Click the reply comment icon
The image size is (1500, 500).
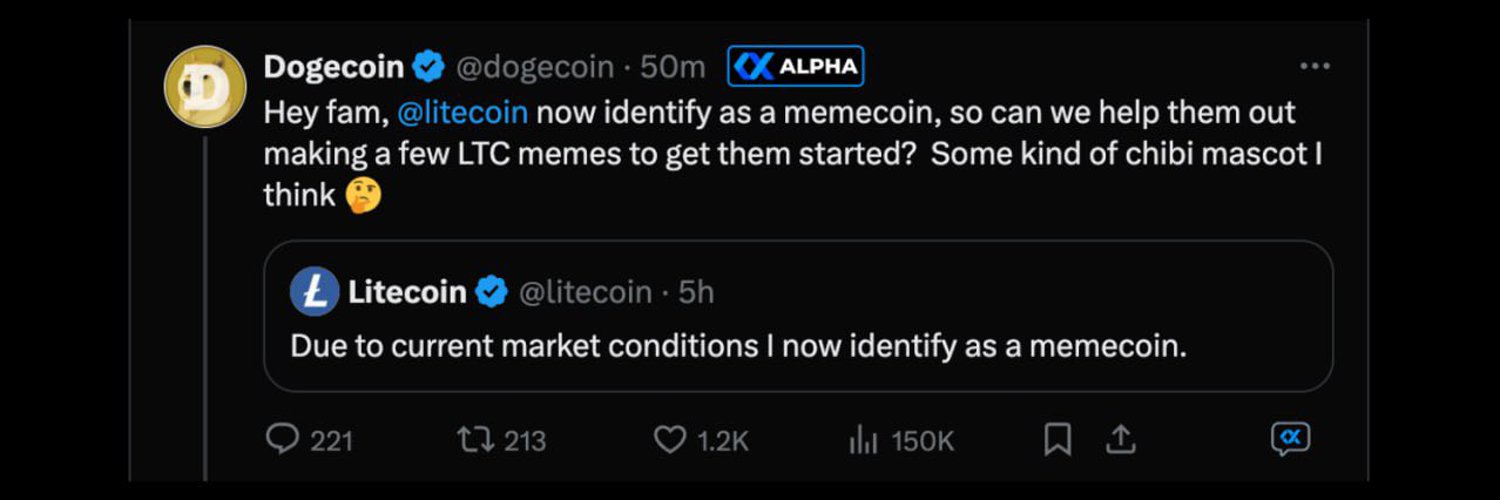point(283,440)
